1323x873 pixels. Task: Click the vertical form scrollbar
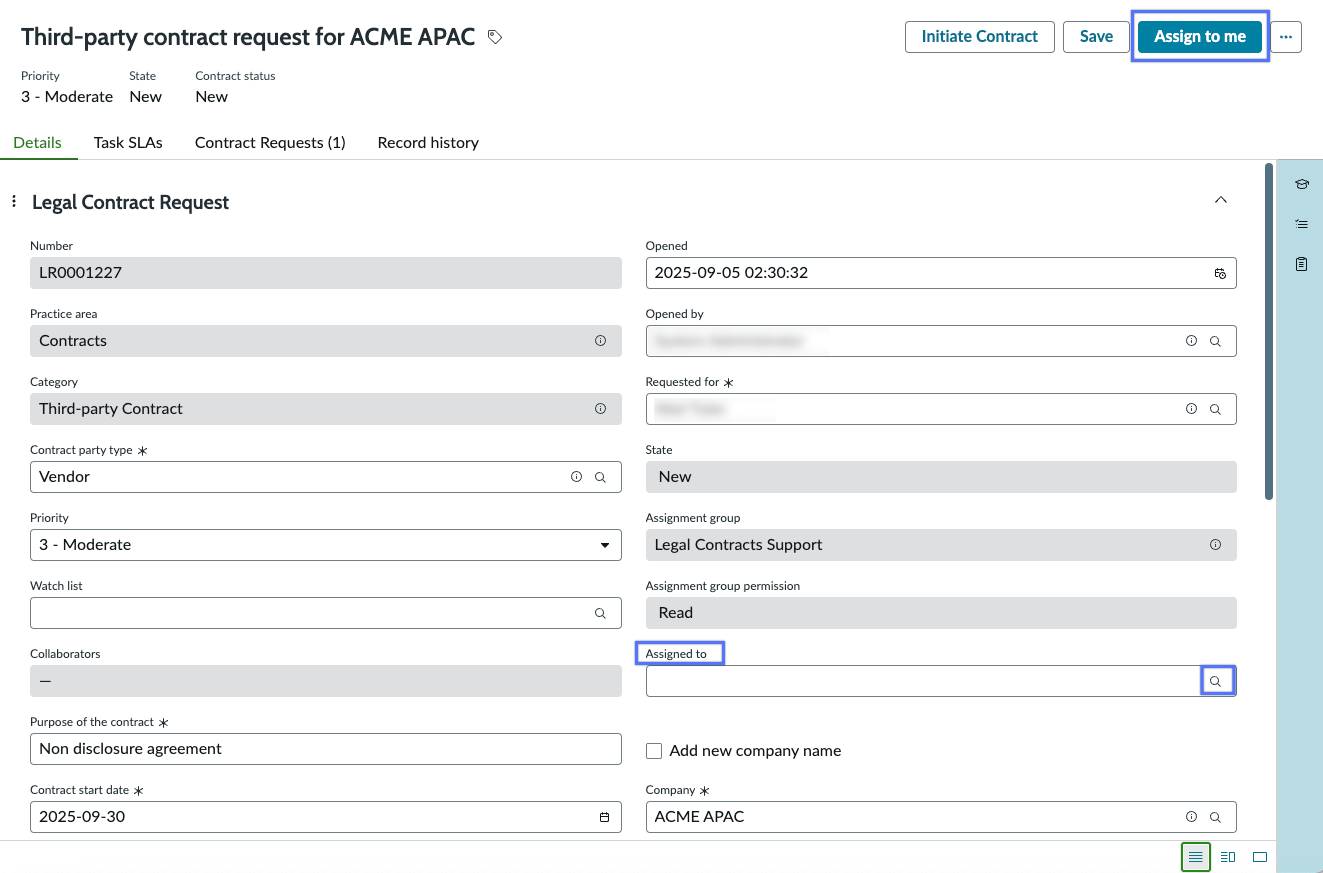1269,331
